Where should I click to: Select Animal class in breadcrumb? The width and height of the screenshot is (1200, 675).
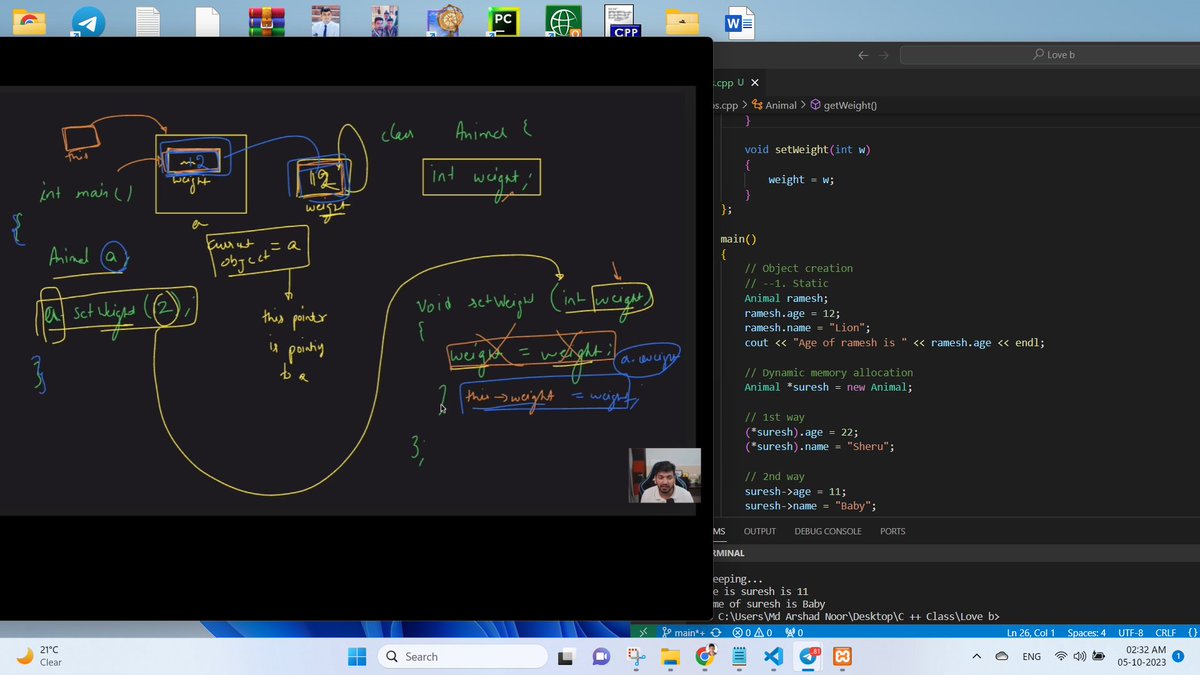774,105
